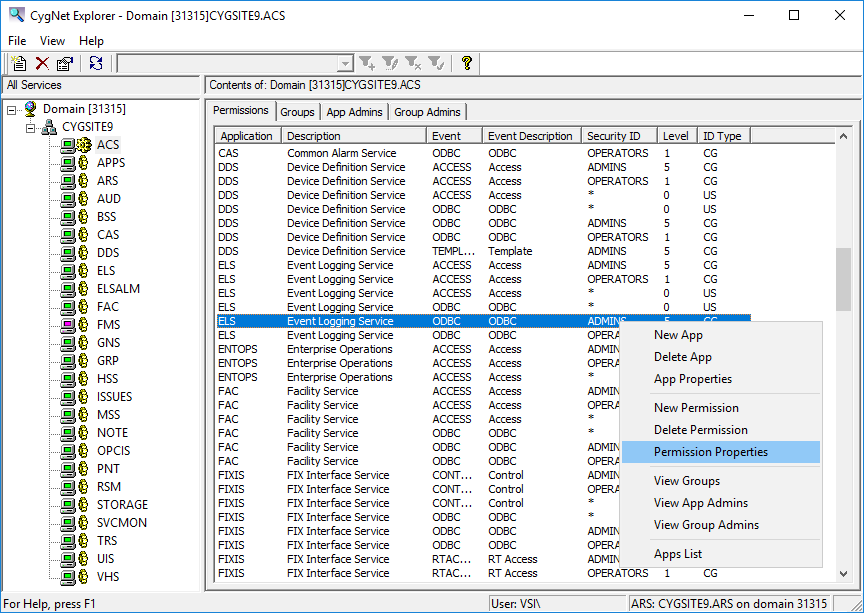Screen dimensions: 864x613
Task: Click the red X Delete toolbar icon
Action: [x=42, y=63]
